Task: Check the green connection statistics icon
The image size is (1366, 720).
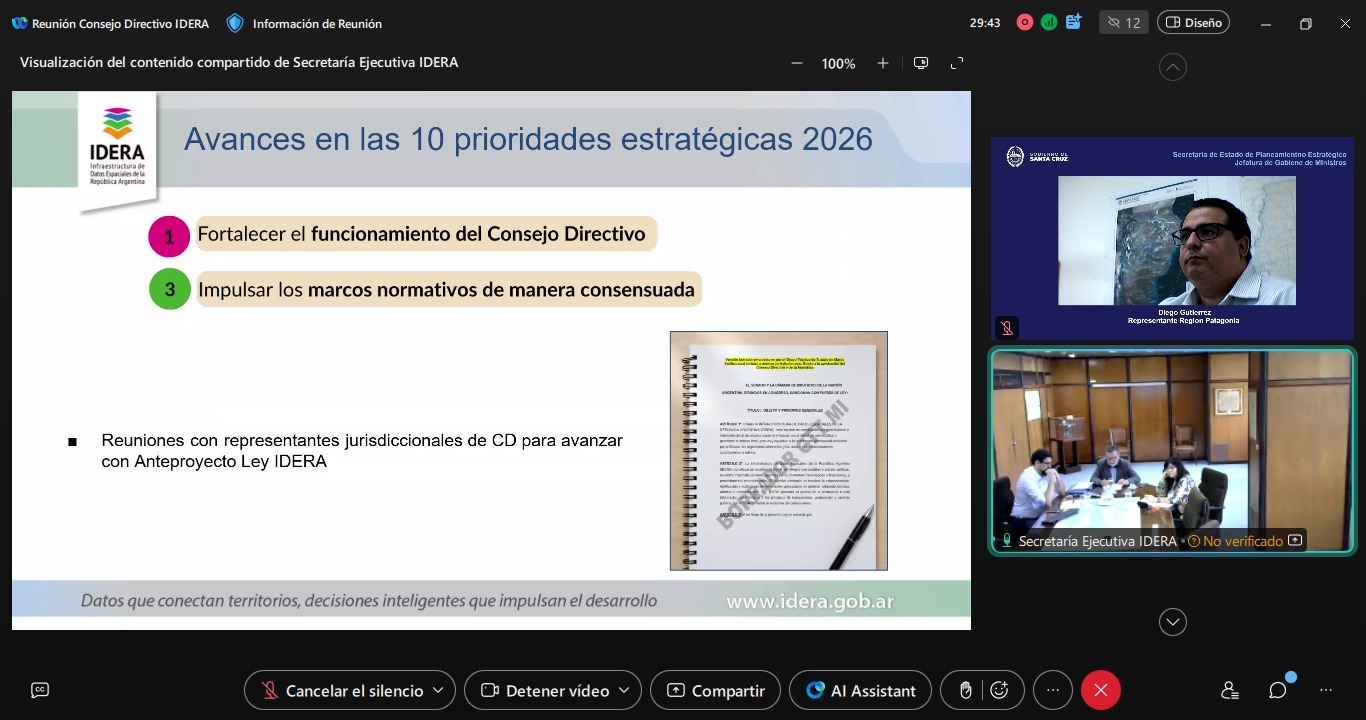Action: 1049,22
